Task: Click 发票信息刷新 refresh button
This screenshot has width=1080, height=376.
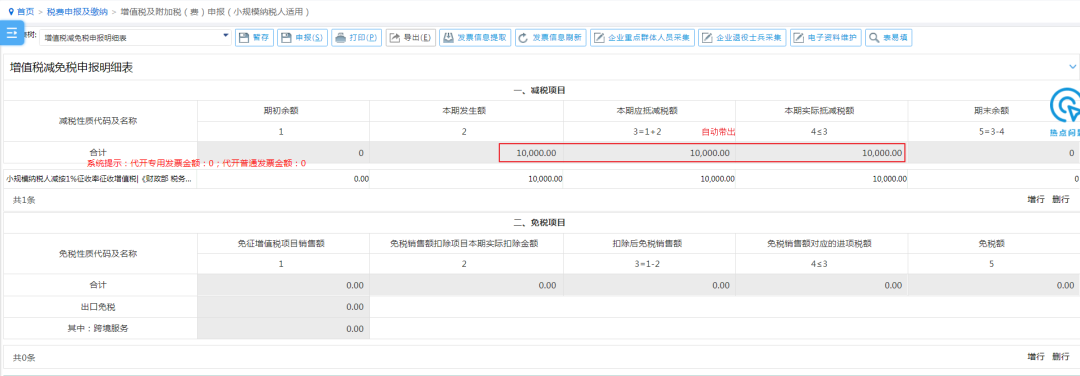Action: click(550, 38)
